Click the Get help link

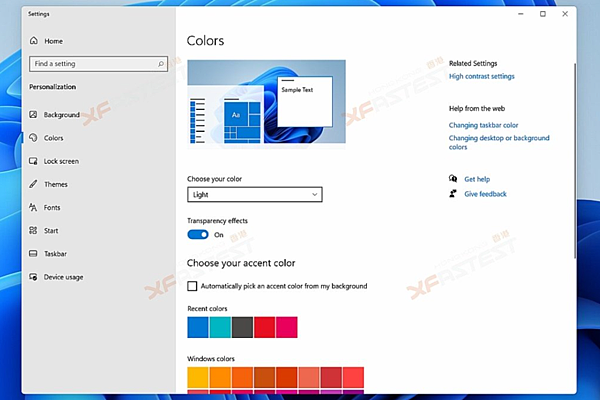[477, 179]
